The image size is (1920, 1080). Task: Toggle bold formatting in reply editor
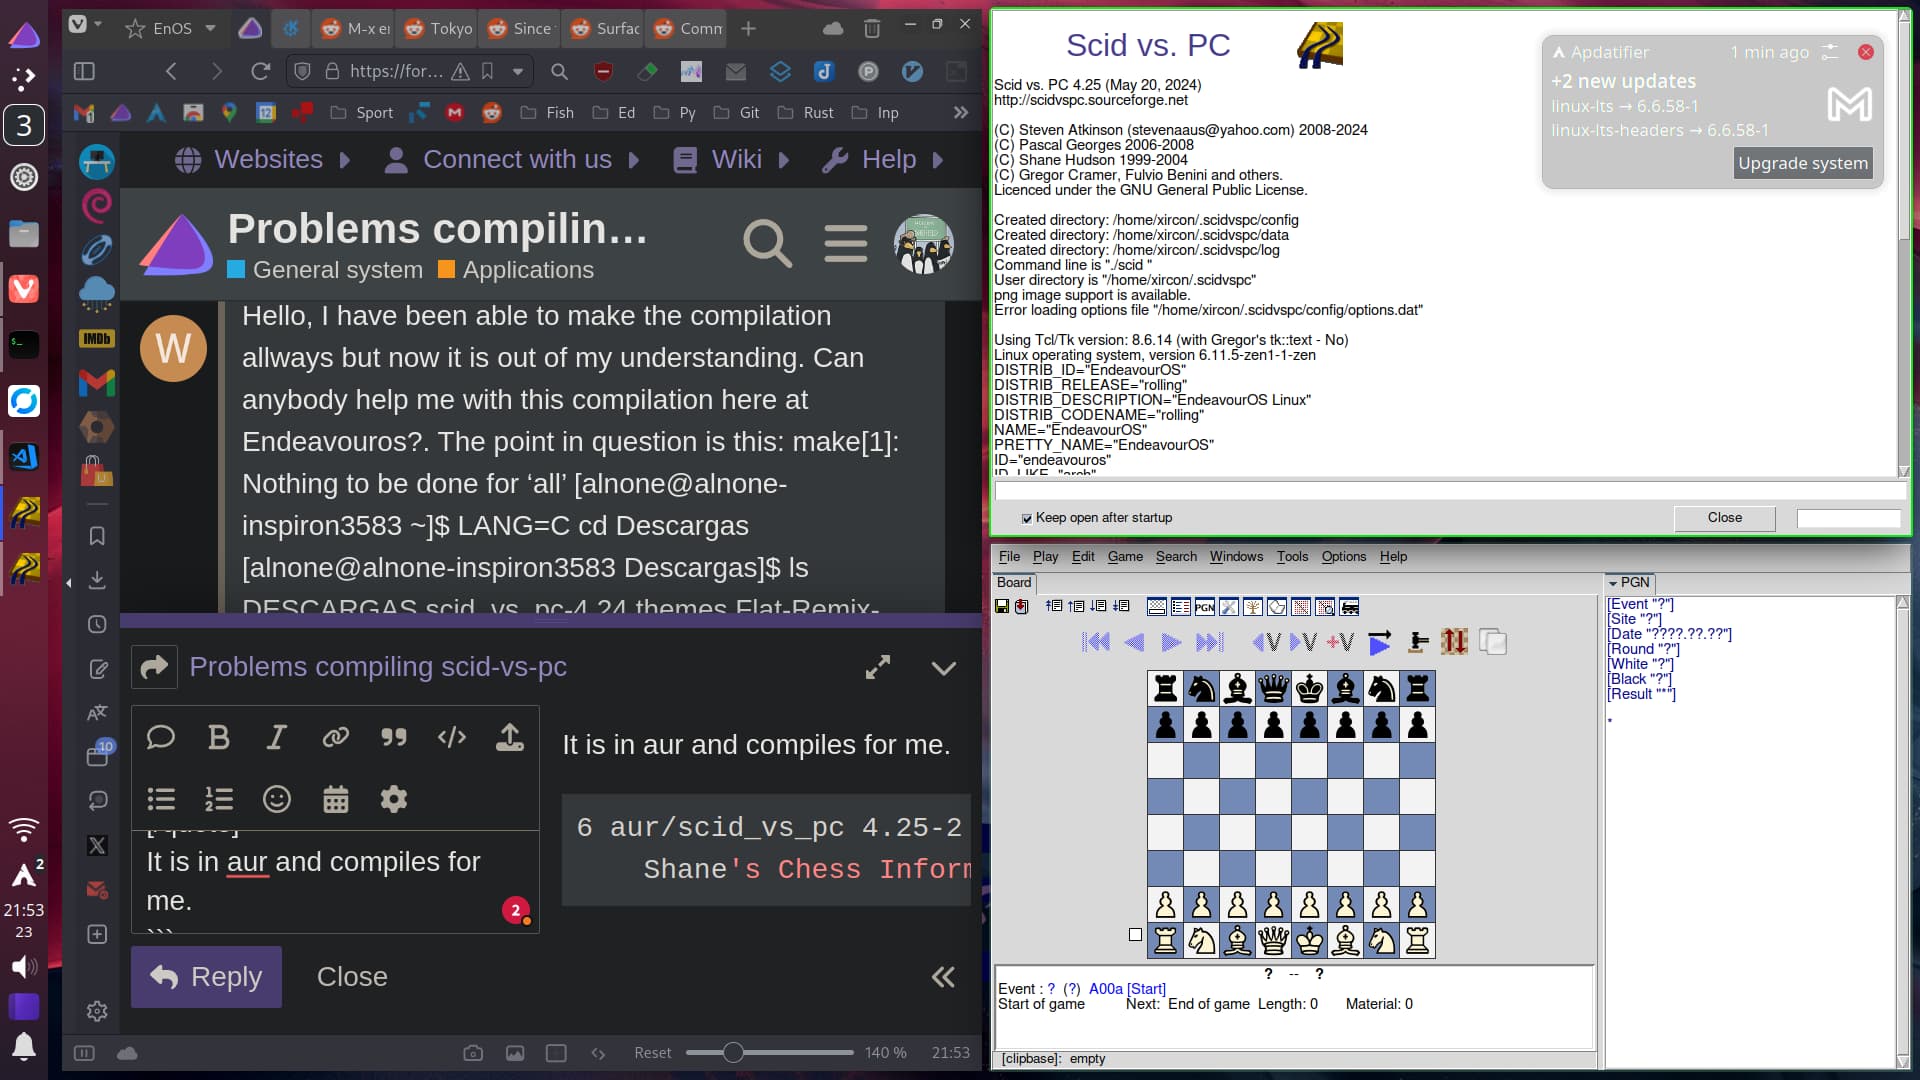pyautogui.click(x=219, y=738)
